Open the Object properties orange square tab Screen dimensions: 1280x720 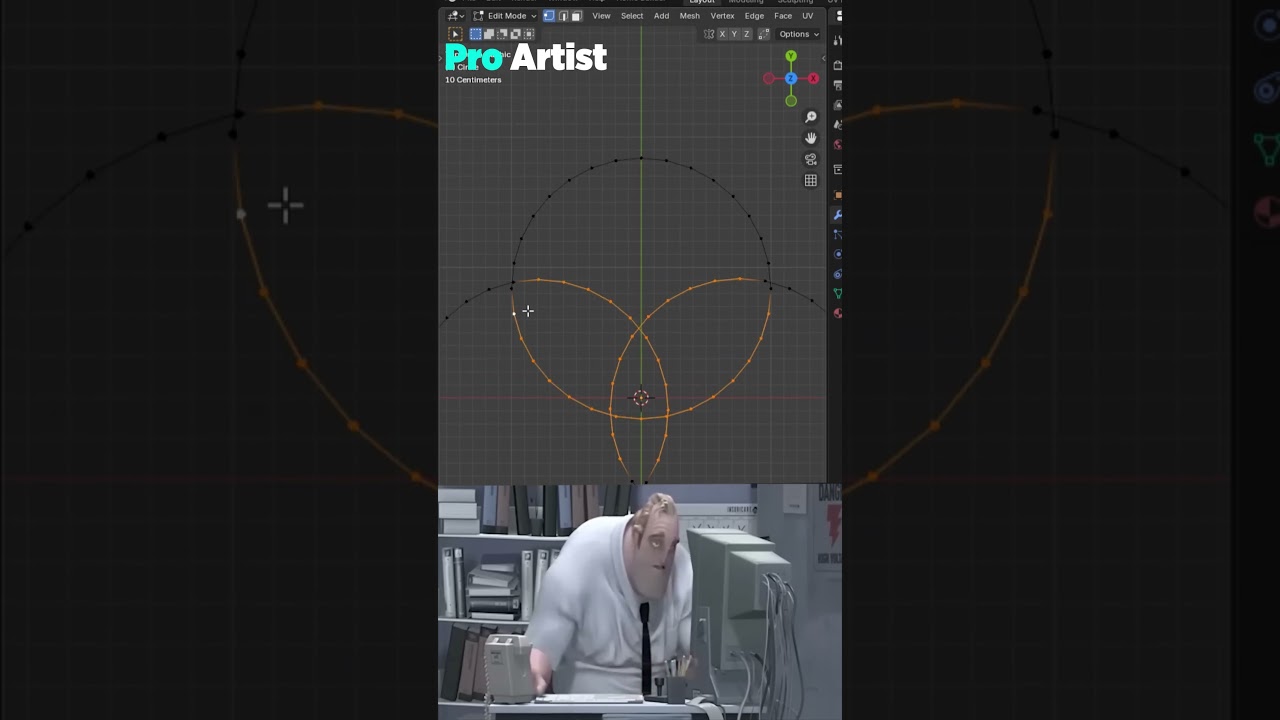(838, 195)
